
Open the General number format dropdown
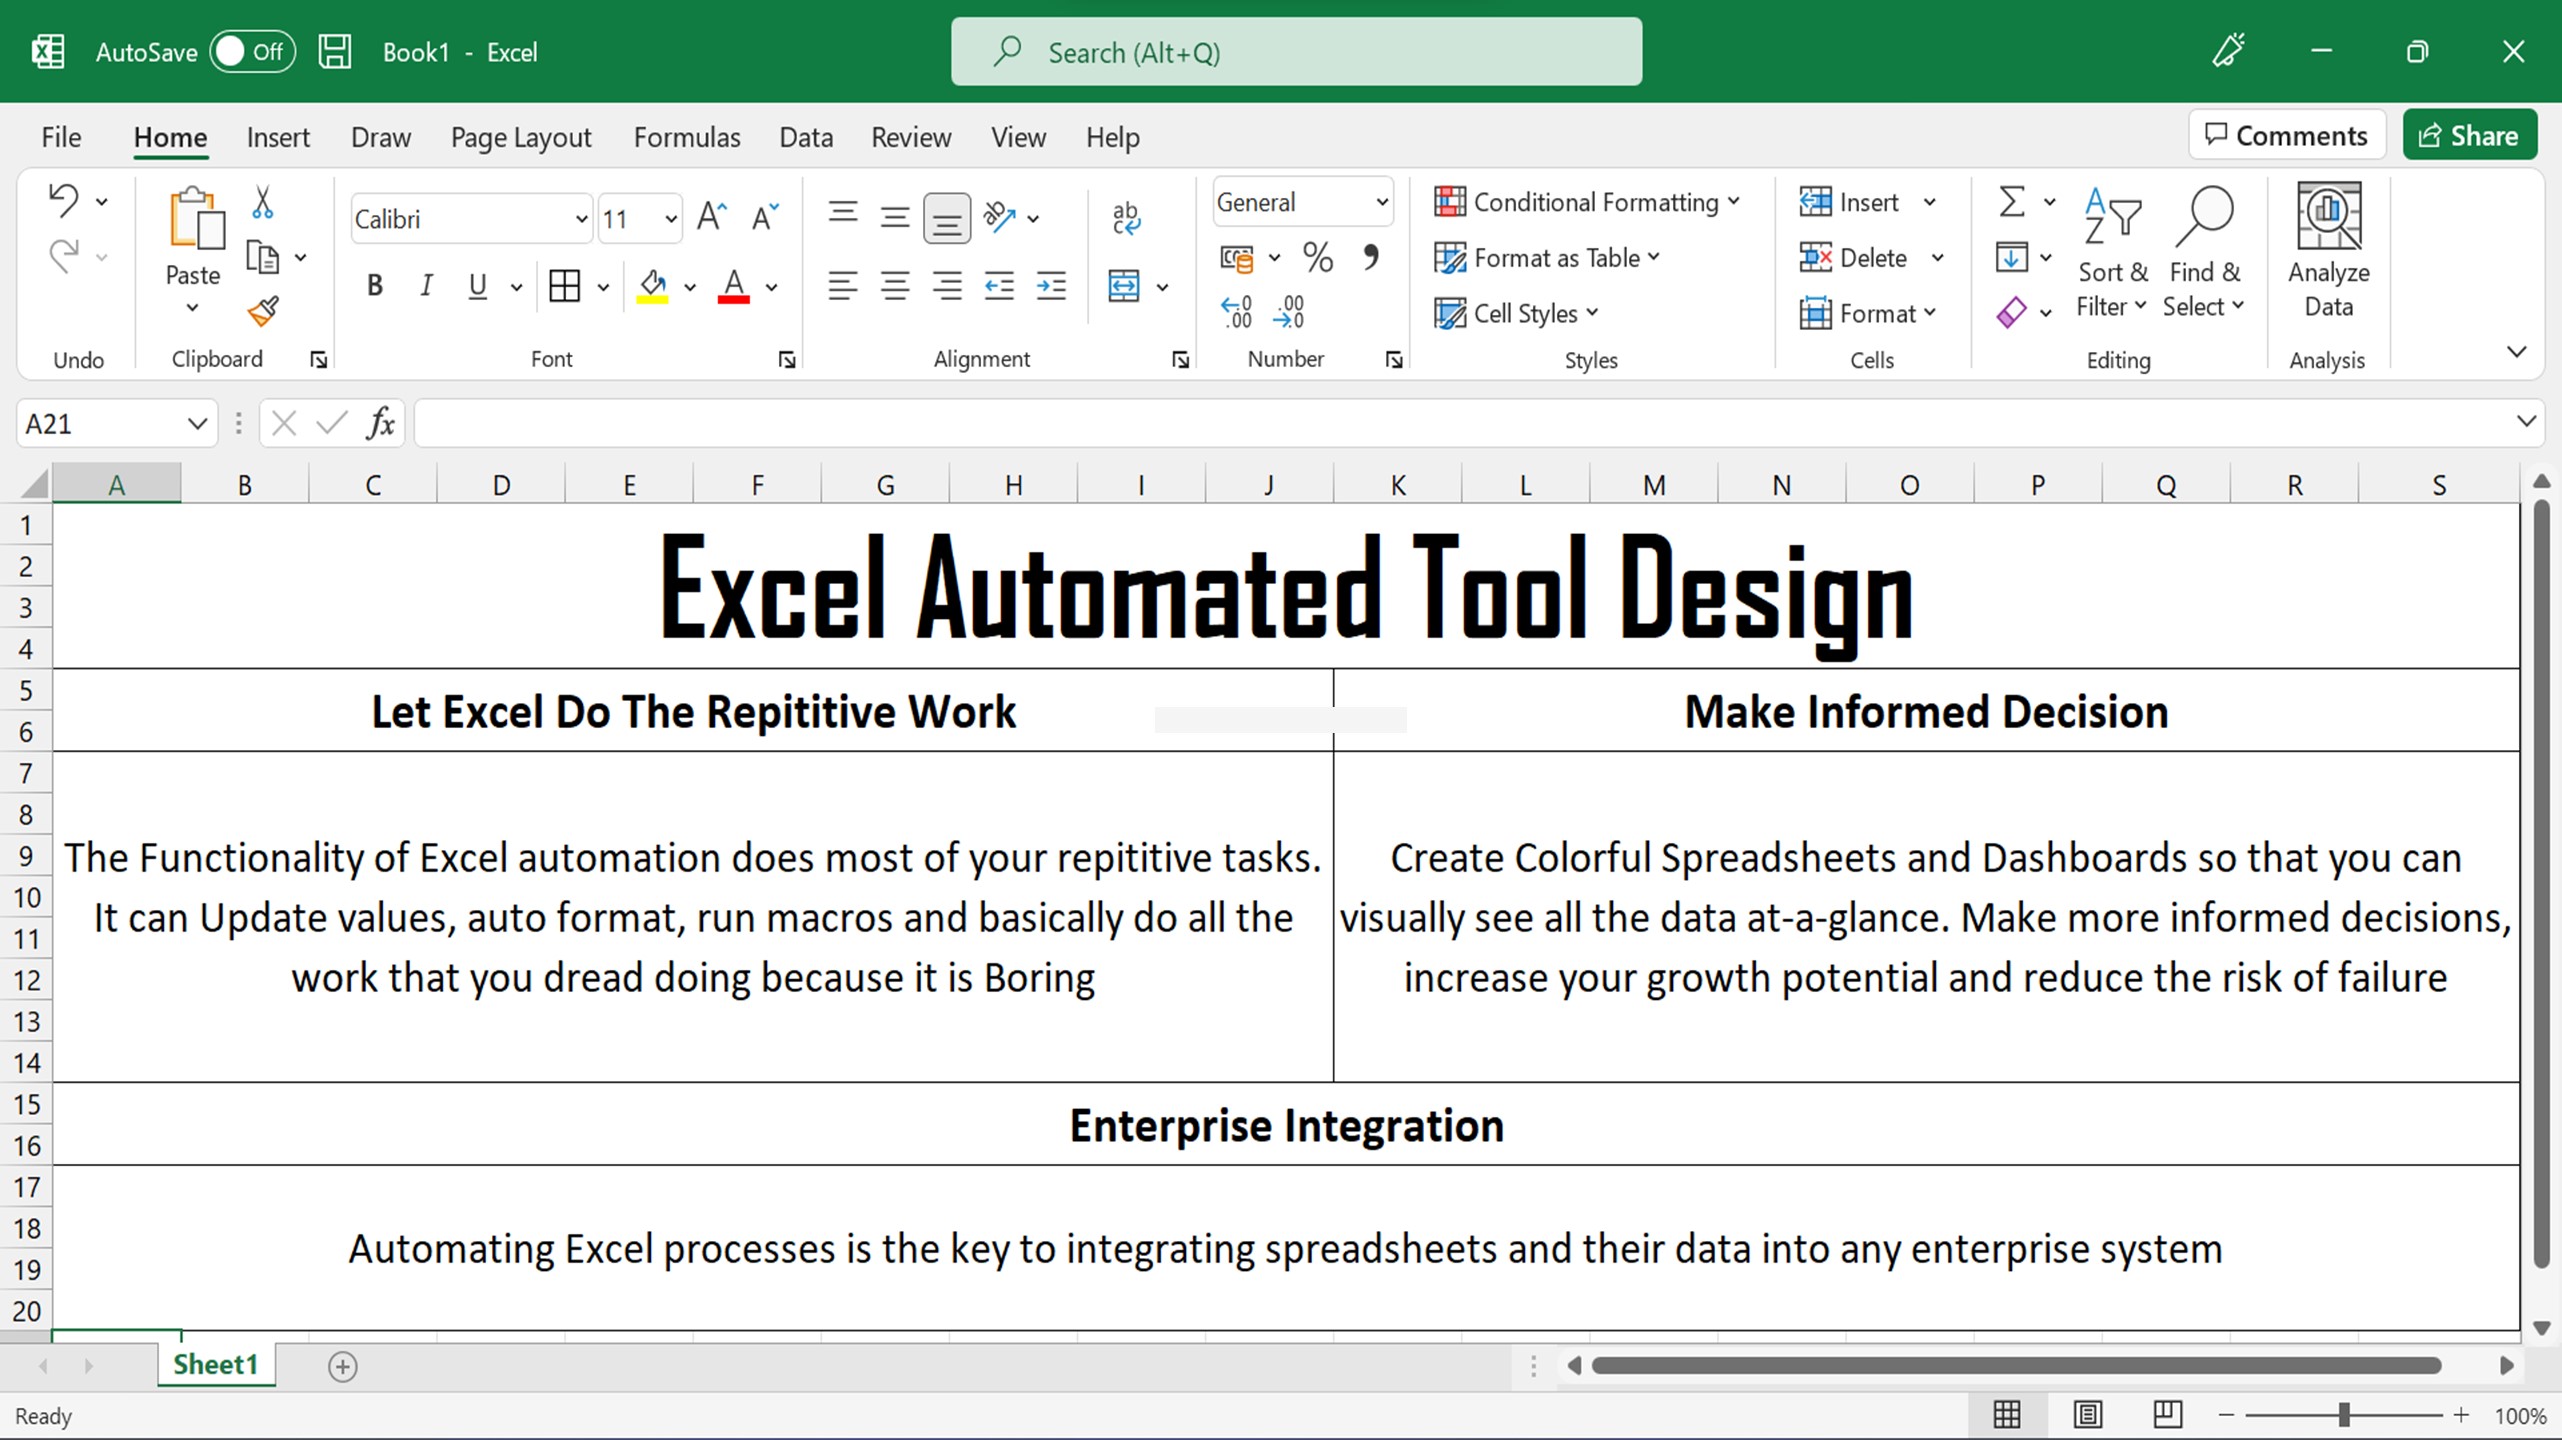point(1381,202)
